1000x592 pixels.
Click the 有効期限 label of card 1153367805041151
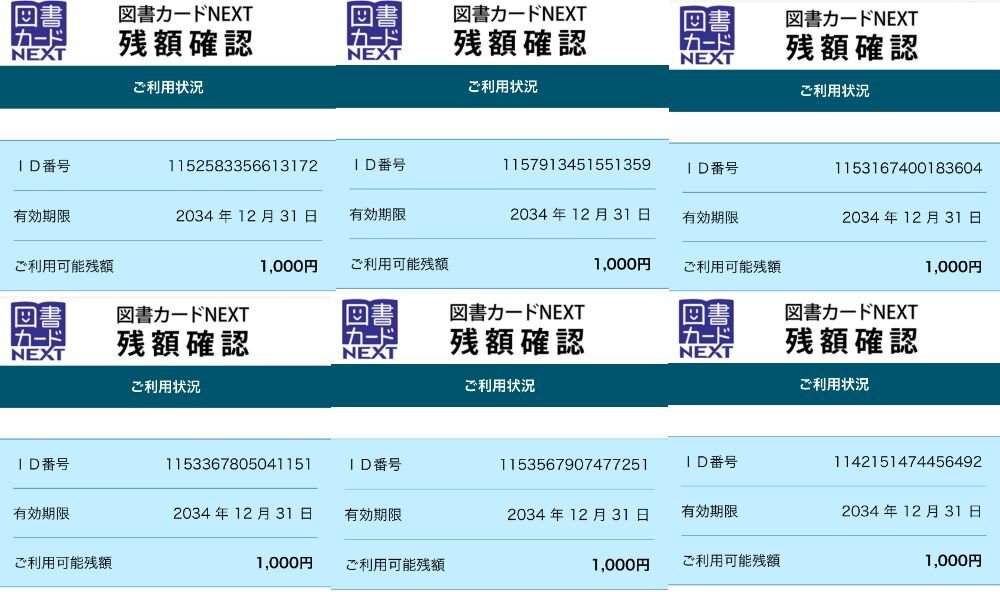point(41,514)
